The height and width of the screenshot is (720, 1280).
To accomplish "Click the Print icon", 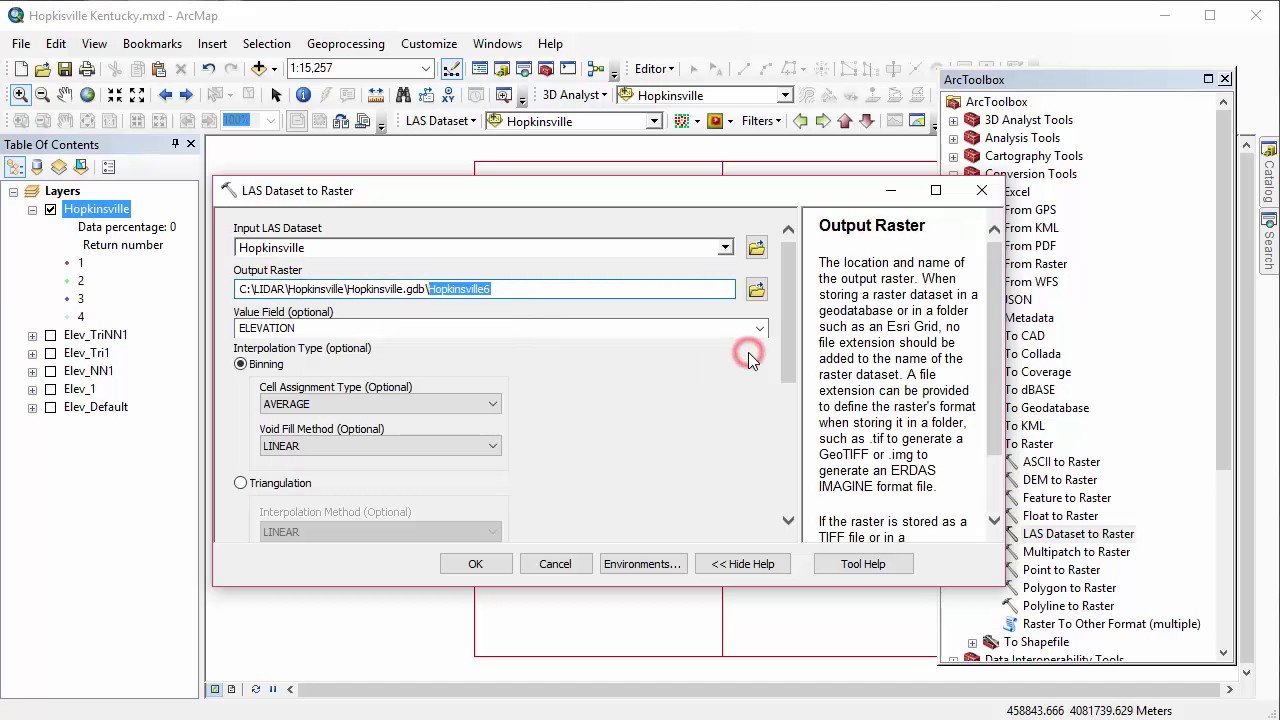I will pyautogui.click(x=87, y=69).
